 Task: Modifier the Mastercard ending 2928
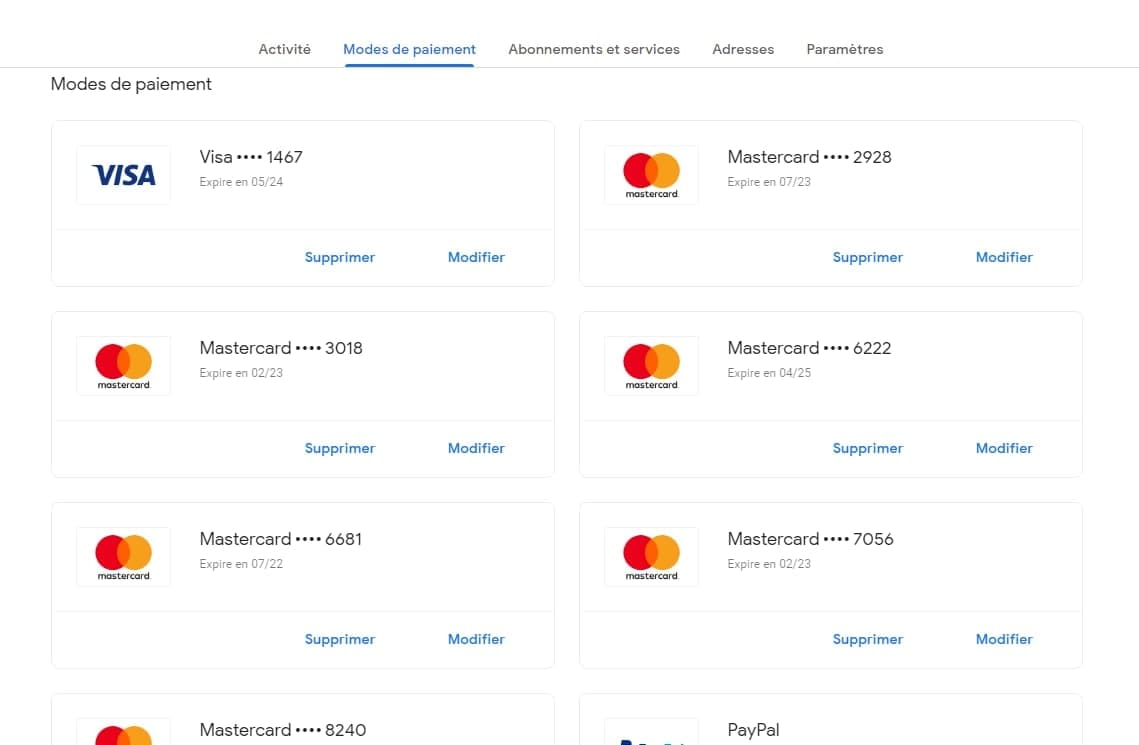(x=1004, y=257)
